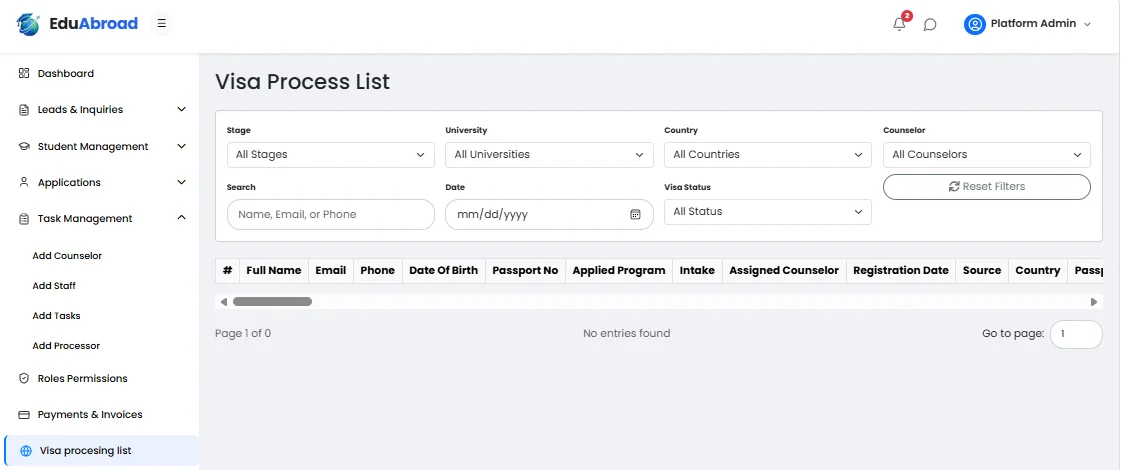Focus the Name, Email, or Phone search field

pyautogui.click(x=331, y=215)
